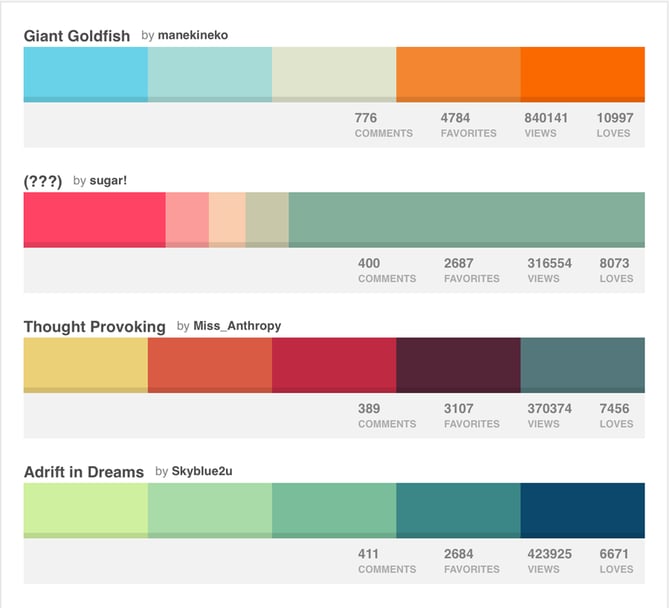
Task: Open the Adrift in Dreams palette
Action: click(83, 471)
